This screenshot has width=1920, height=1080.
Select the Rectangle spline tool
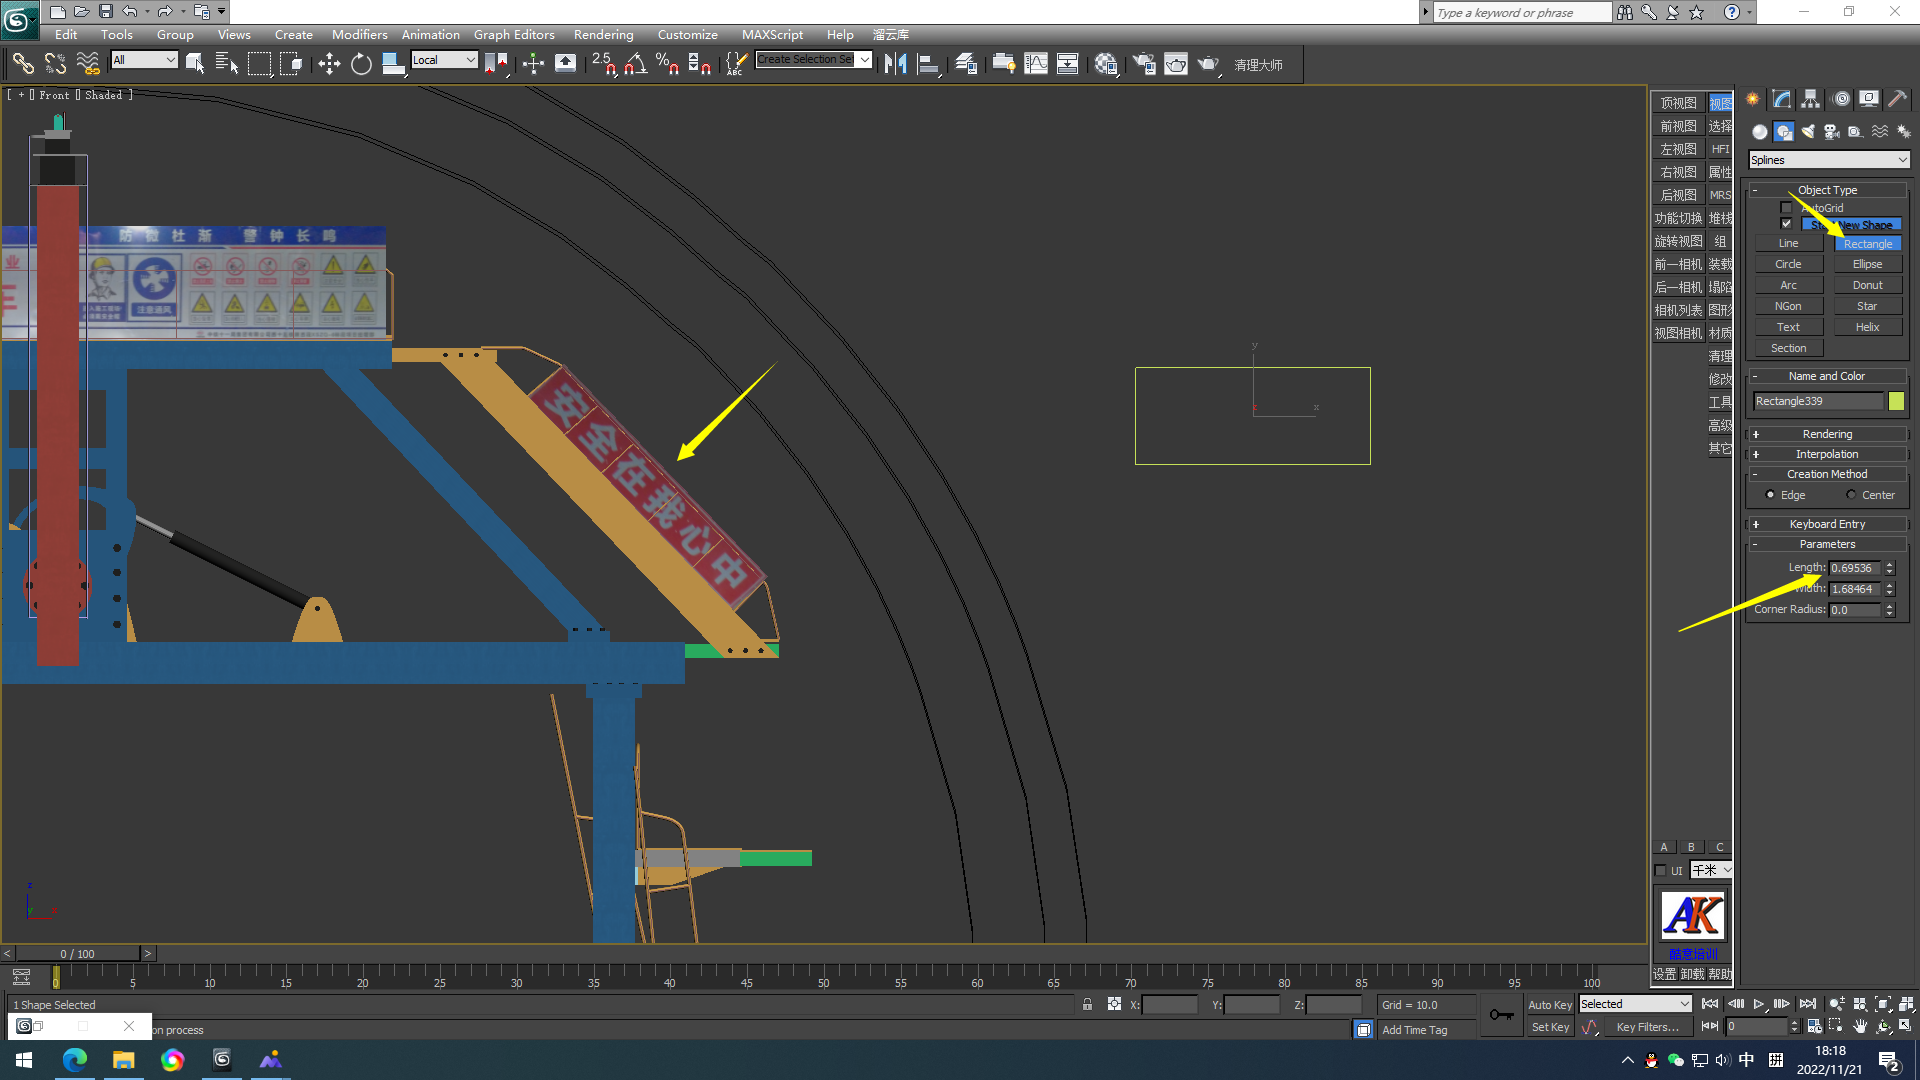(1865, 243)
